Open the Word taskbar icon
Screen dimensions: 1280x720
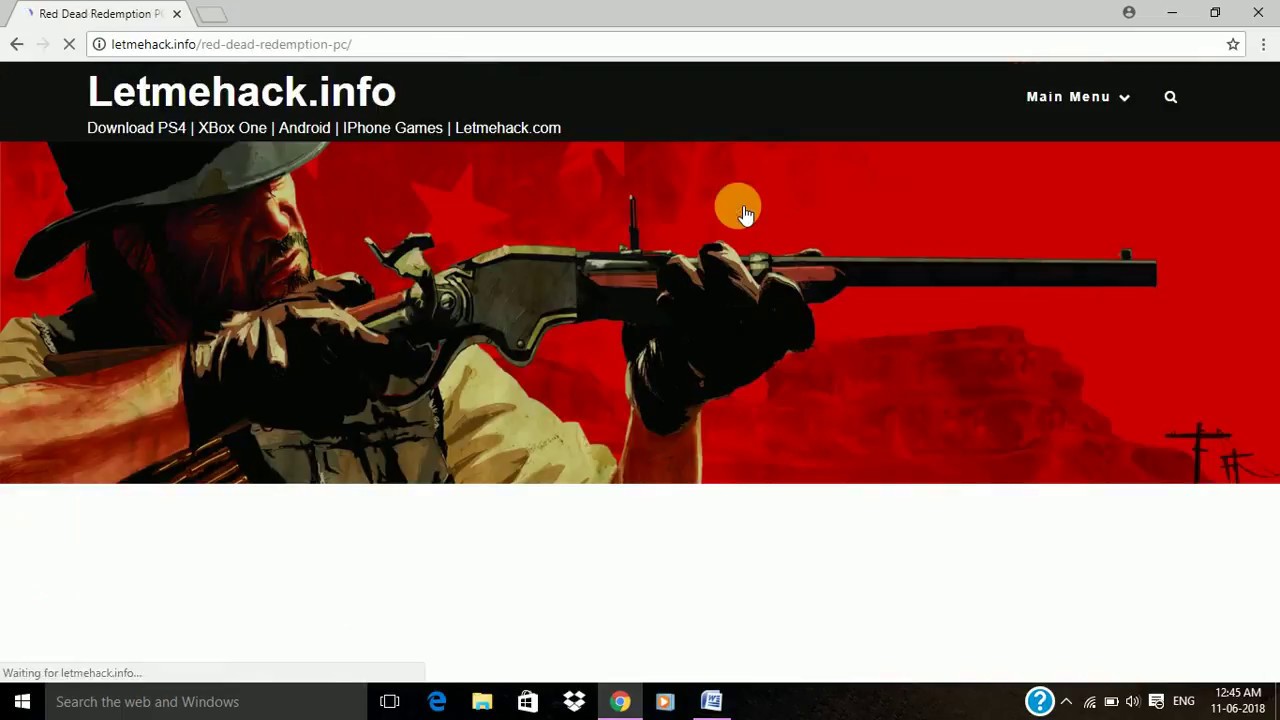click(x=711, y=701)
